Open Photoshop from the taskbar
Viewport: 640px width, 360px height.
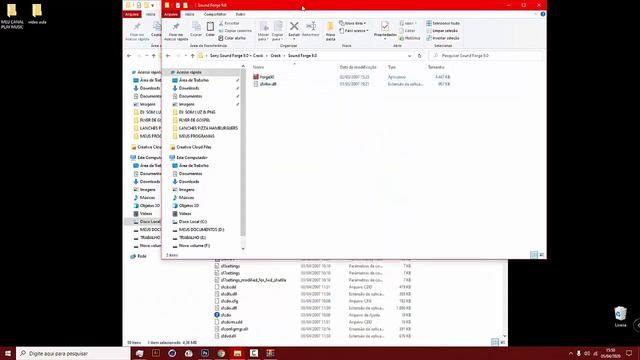(204, 353)
